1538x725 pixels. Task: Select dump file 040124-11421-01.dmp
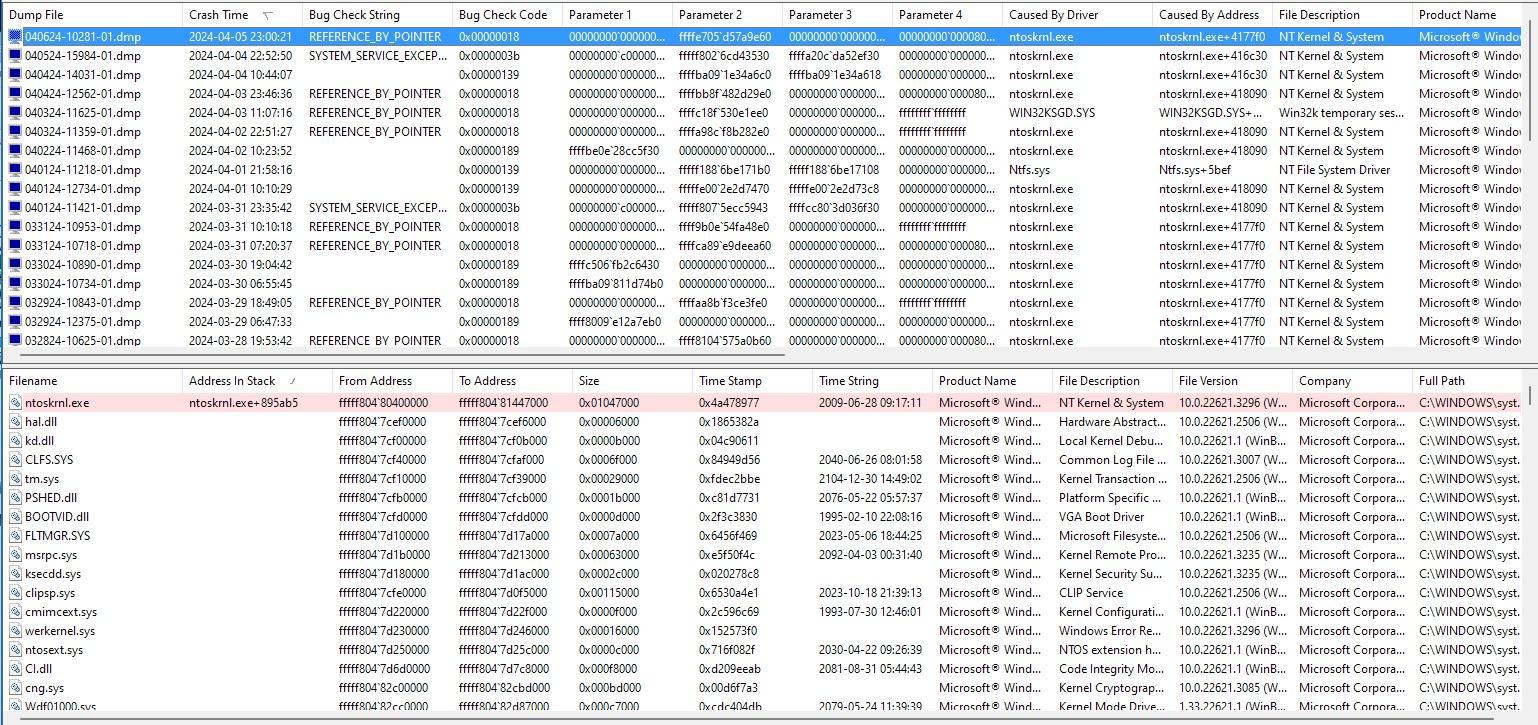click(x=83, y=207)
